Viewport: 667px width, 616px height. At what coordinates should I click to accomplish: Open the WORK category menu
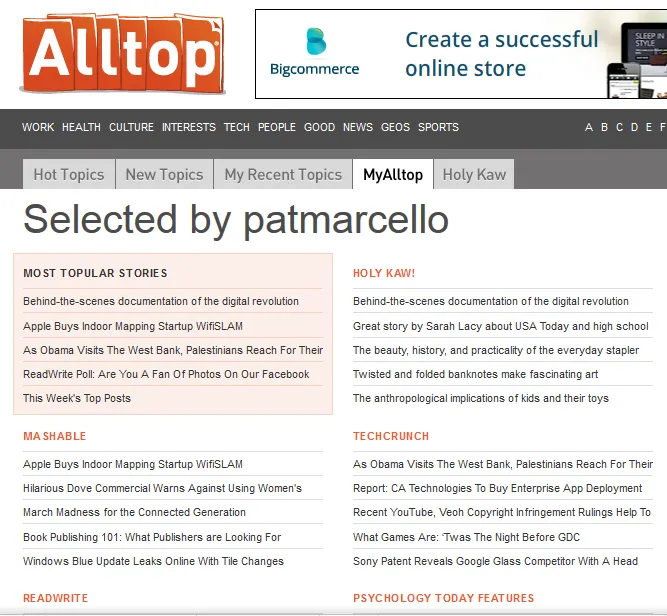(38, 127)
